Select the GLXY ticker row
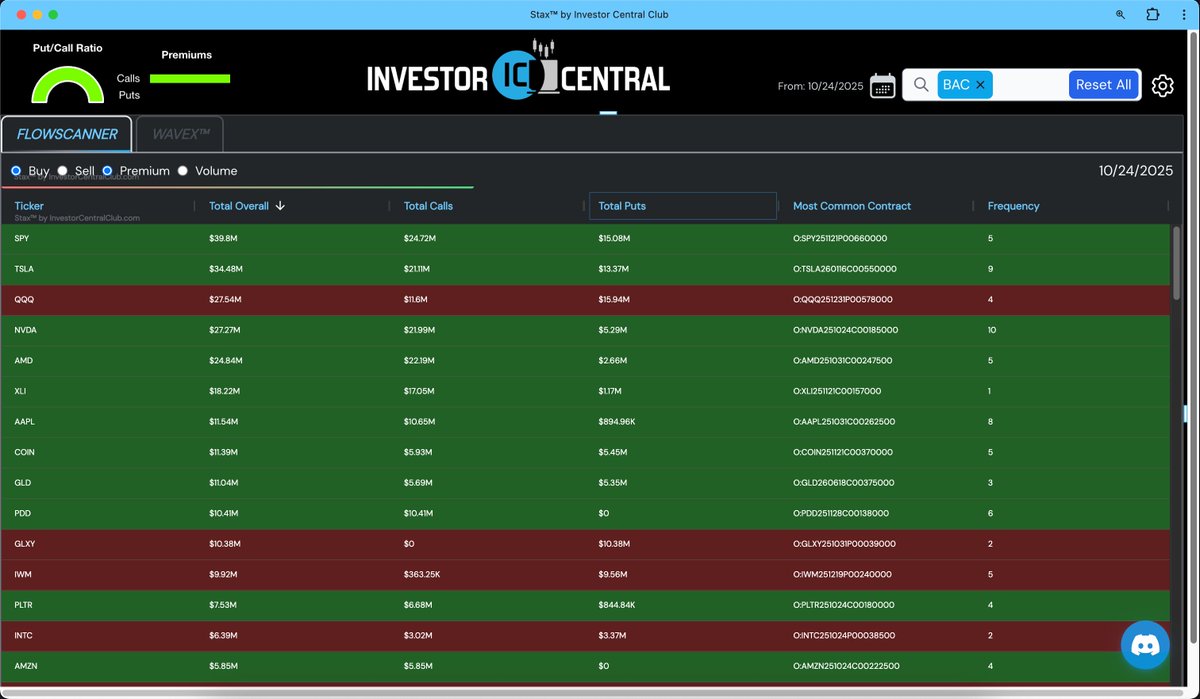1200x699 pixels. click(585, 544)
